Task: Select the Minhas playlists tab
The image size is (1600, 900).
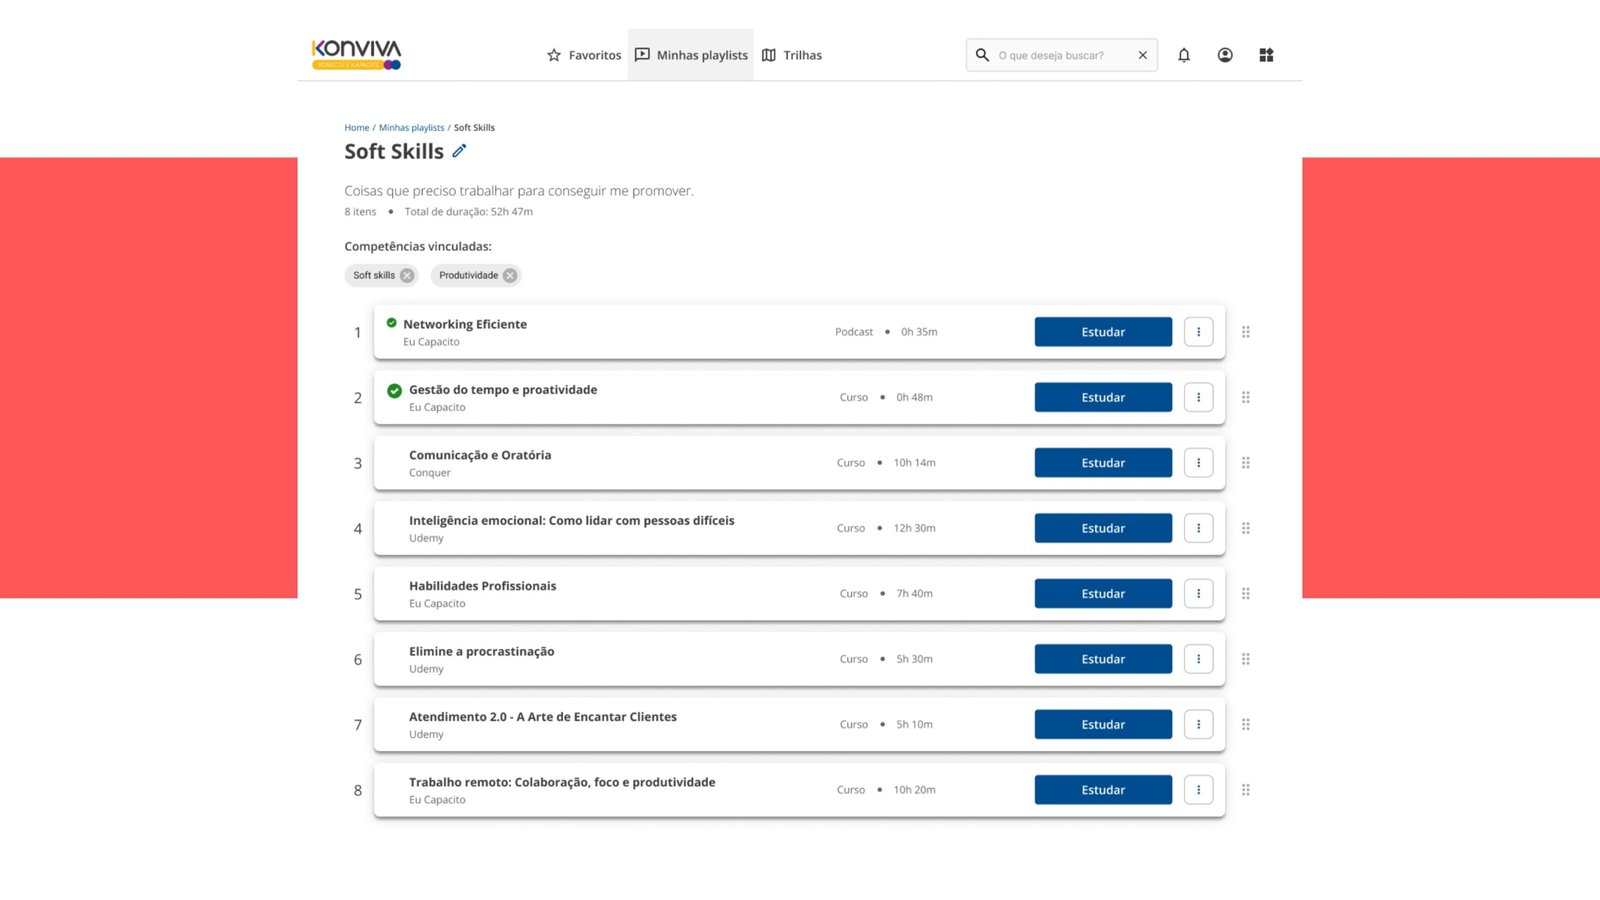Action: 691,55
